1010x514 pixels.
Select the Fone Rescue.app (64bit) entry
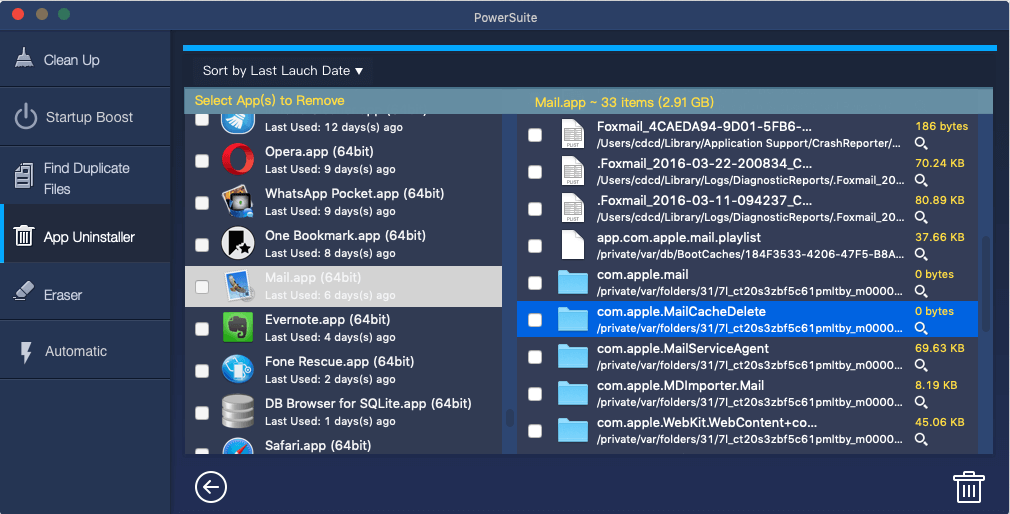343,370
